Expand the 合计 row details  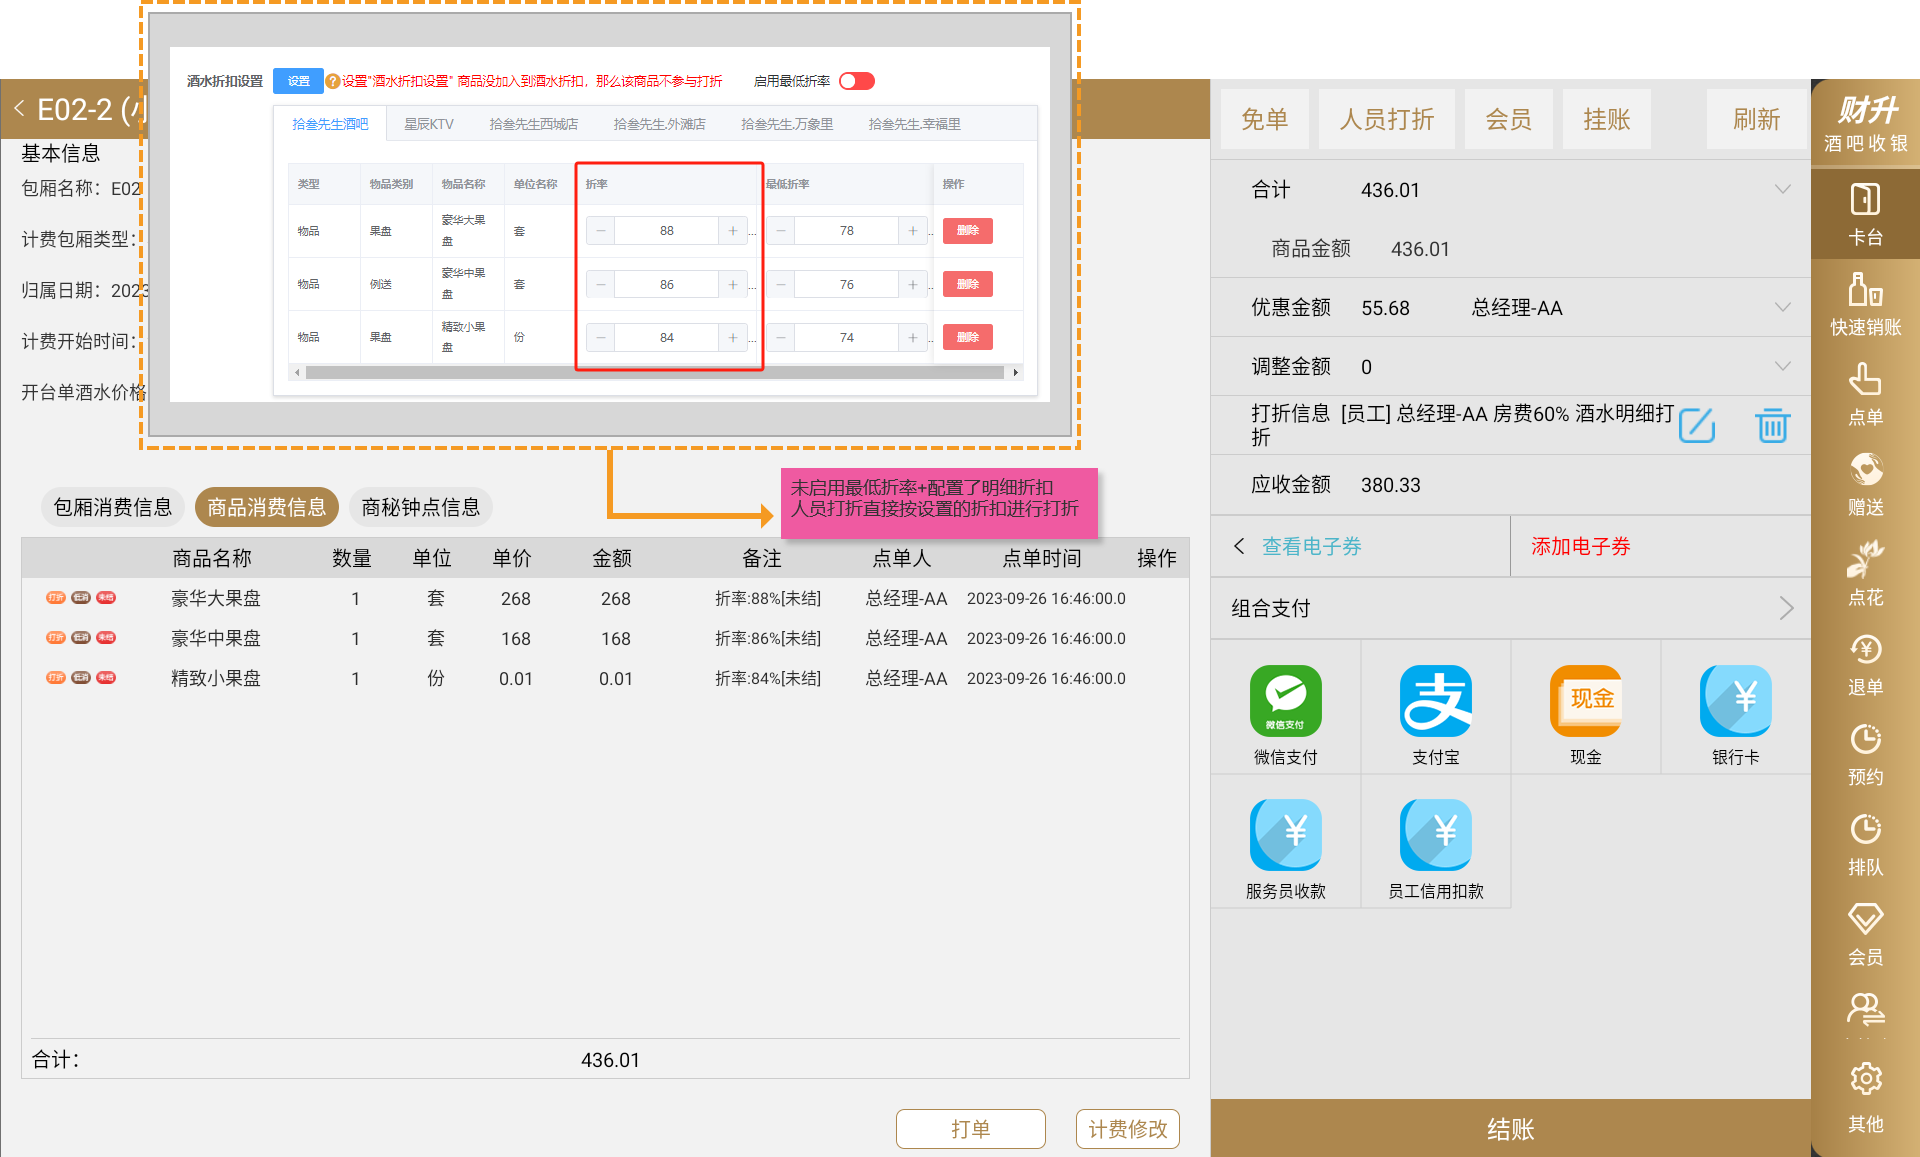[1782, 189]
